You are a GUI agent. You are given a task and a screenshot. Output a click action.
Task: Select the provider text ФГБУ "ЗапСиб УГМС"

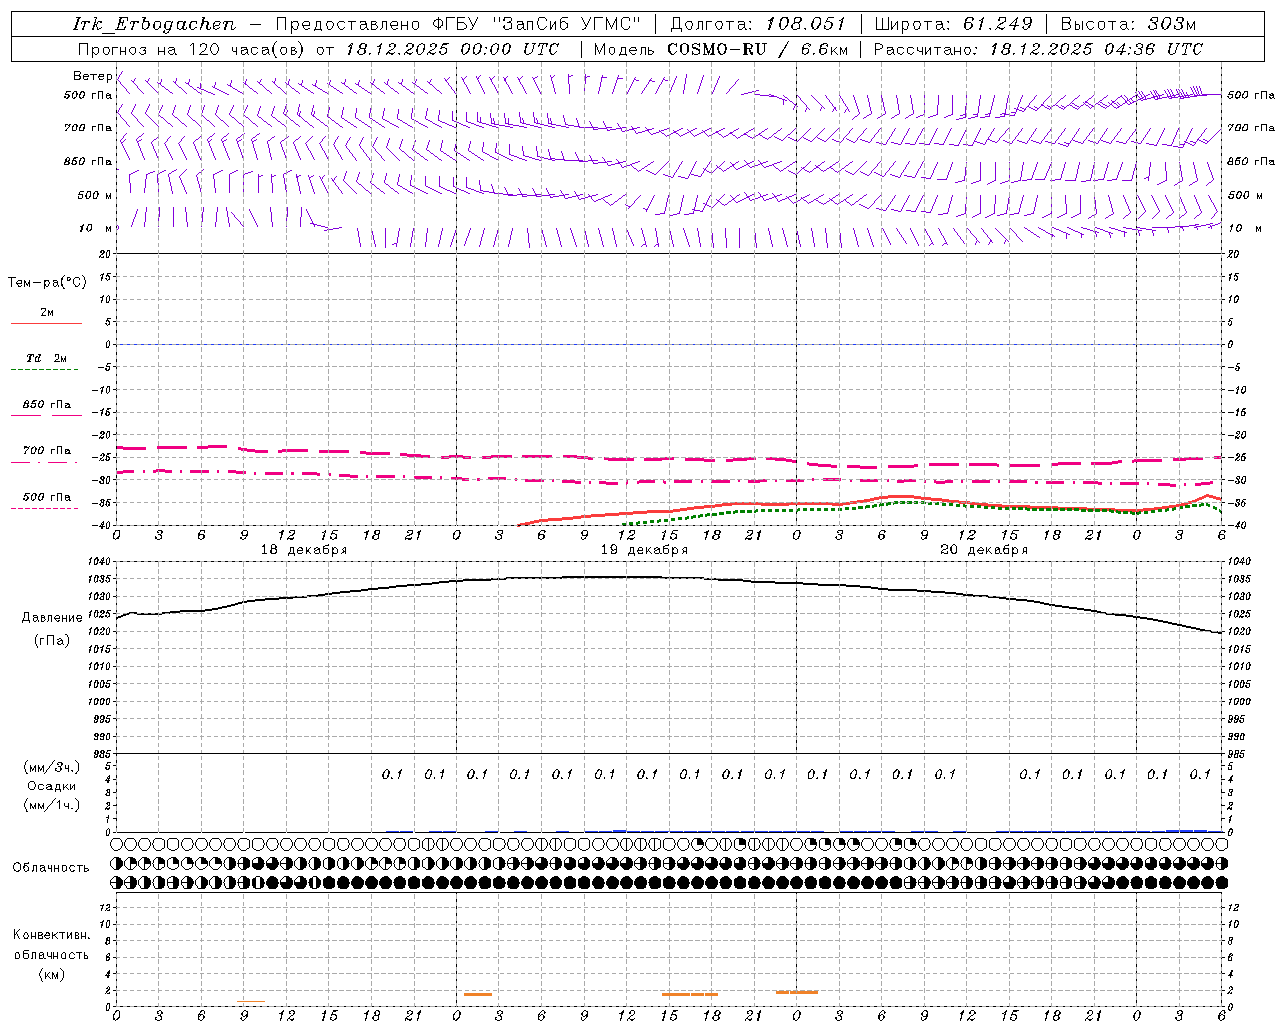(x=538, y=24)
